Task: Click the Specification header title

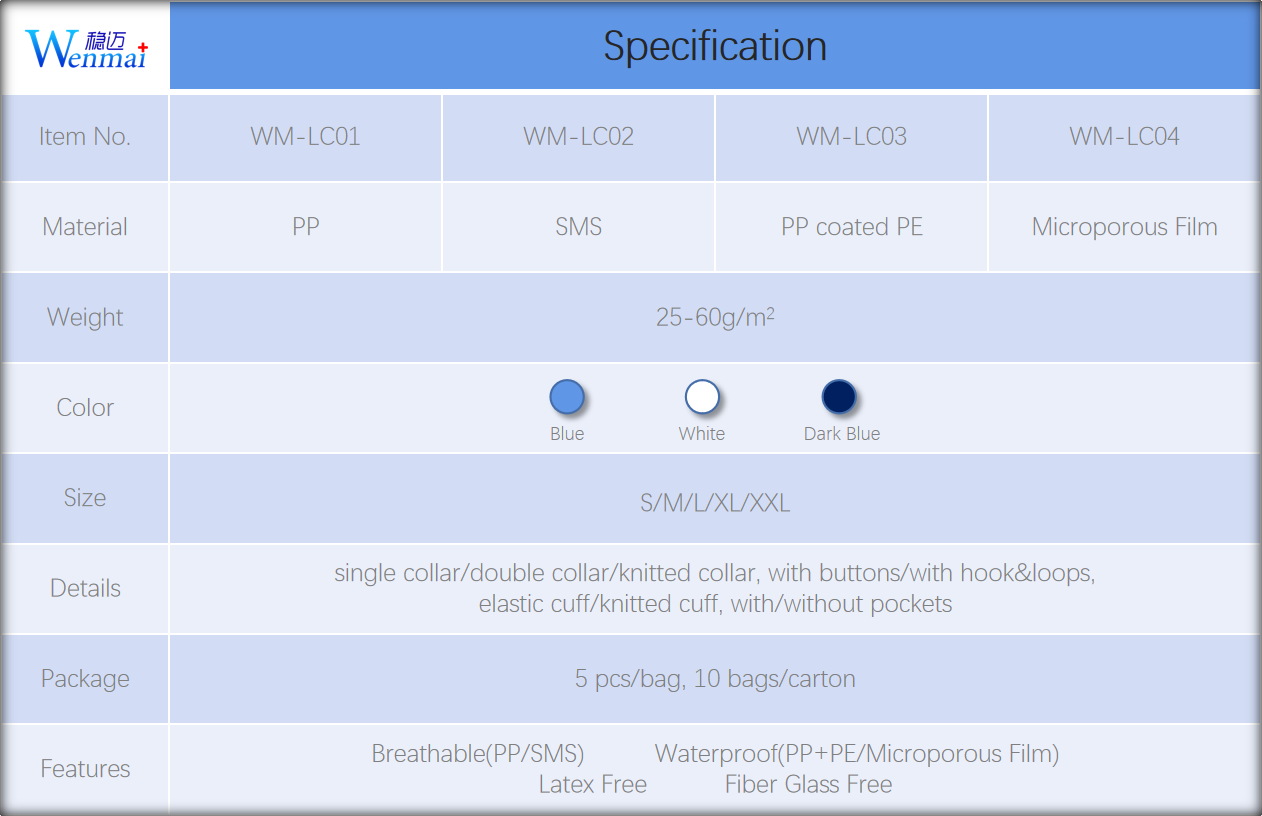Action: [x=715, y=46]
